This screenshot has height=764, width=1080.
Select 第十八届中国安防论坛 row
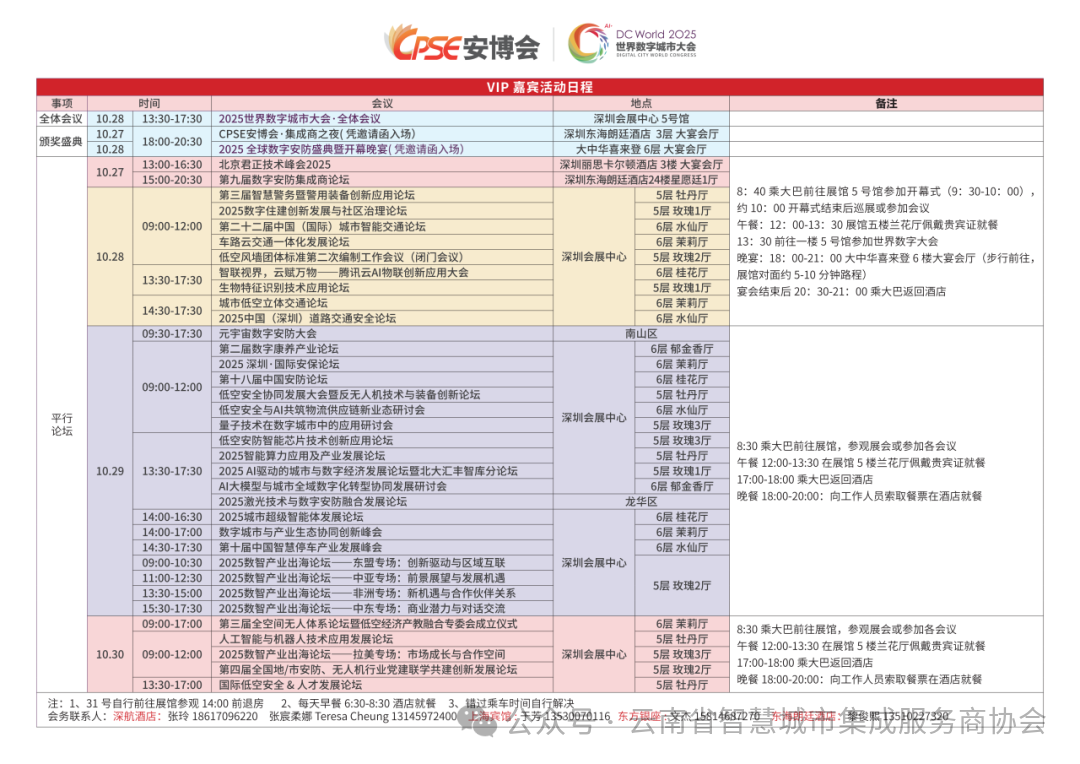pos(382,379)
